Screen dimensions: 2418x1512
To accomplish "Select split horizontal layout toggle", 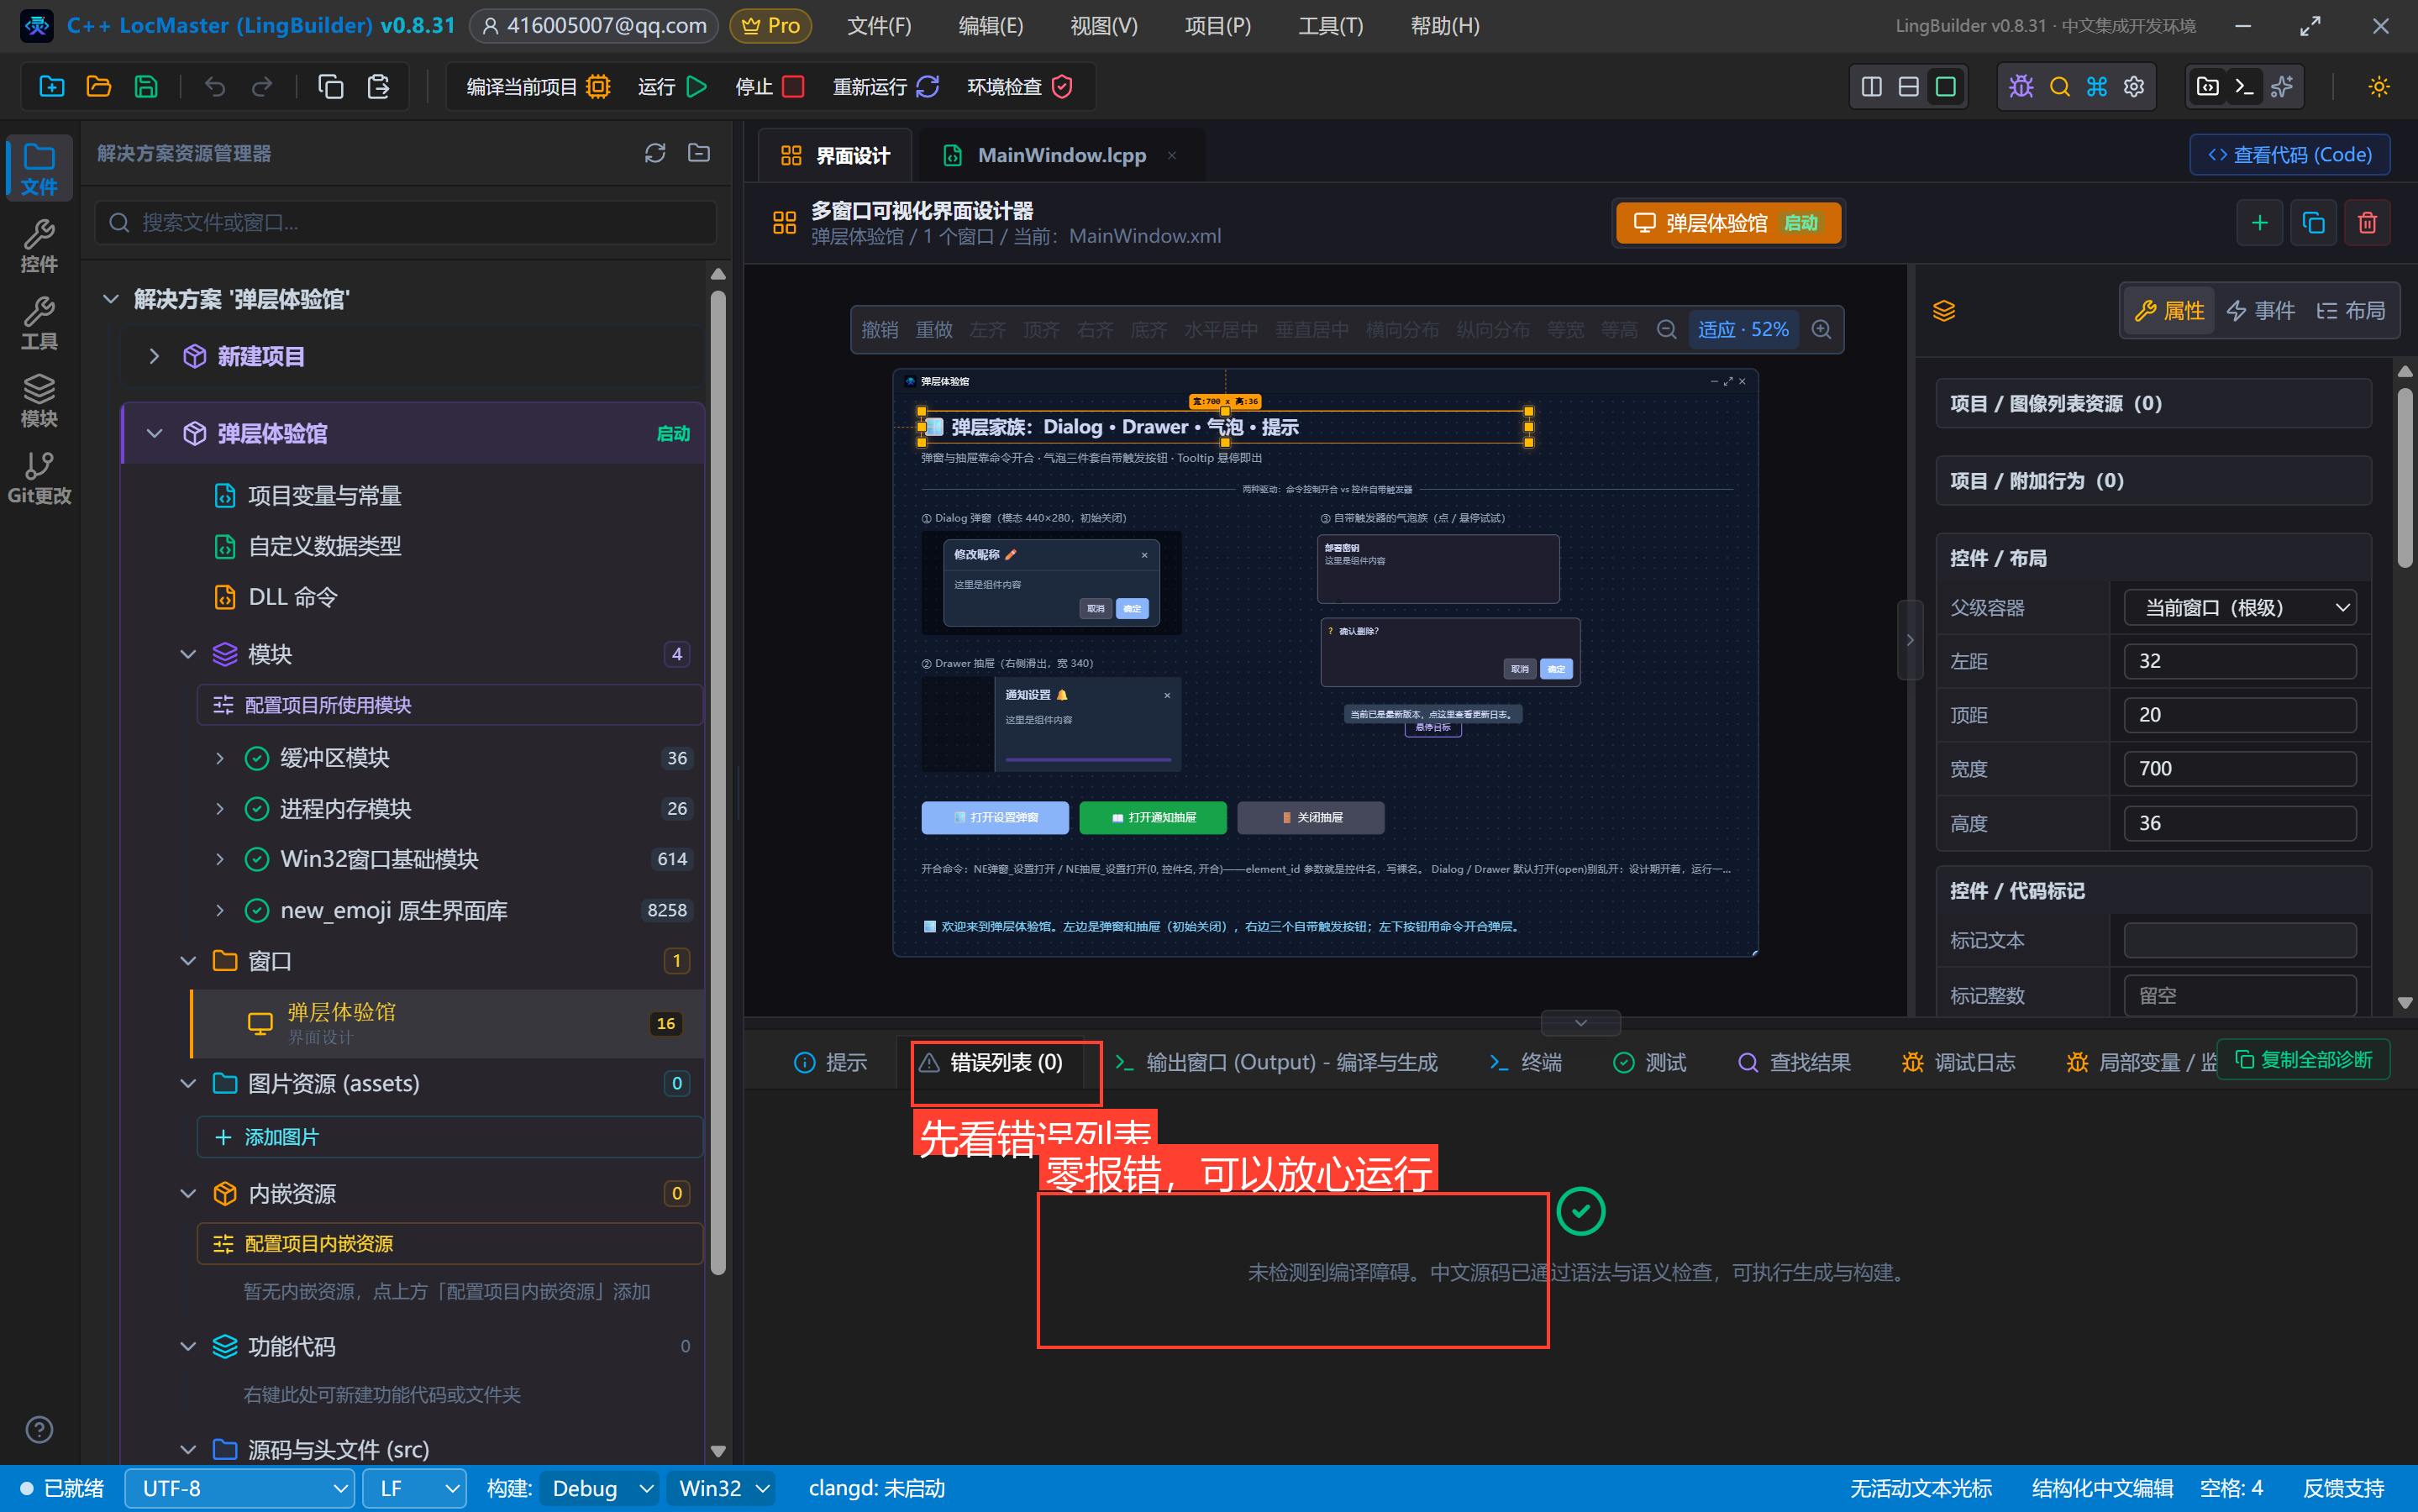I will pos(1909,87).
